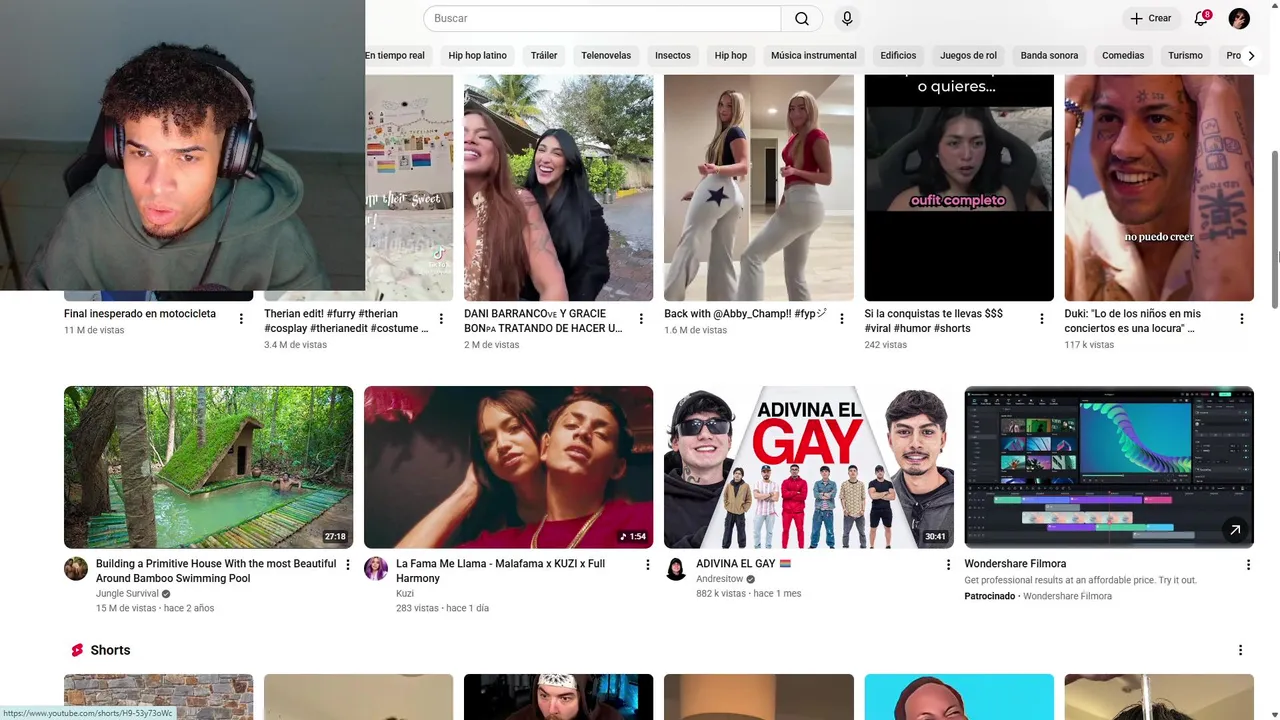This screenshot has height=720, width=1280.
Task: Activate voice search microphone
Action: pyautogui.click(x=847, y=18)
